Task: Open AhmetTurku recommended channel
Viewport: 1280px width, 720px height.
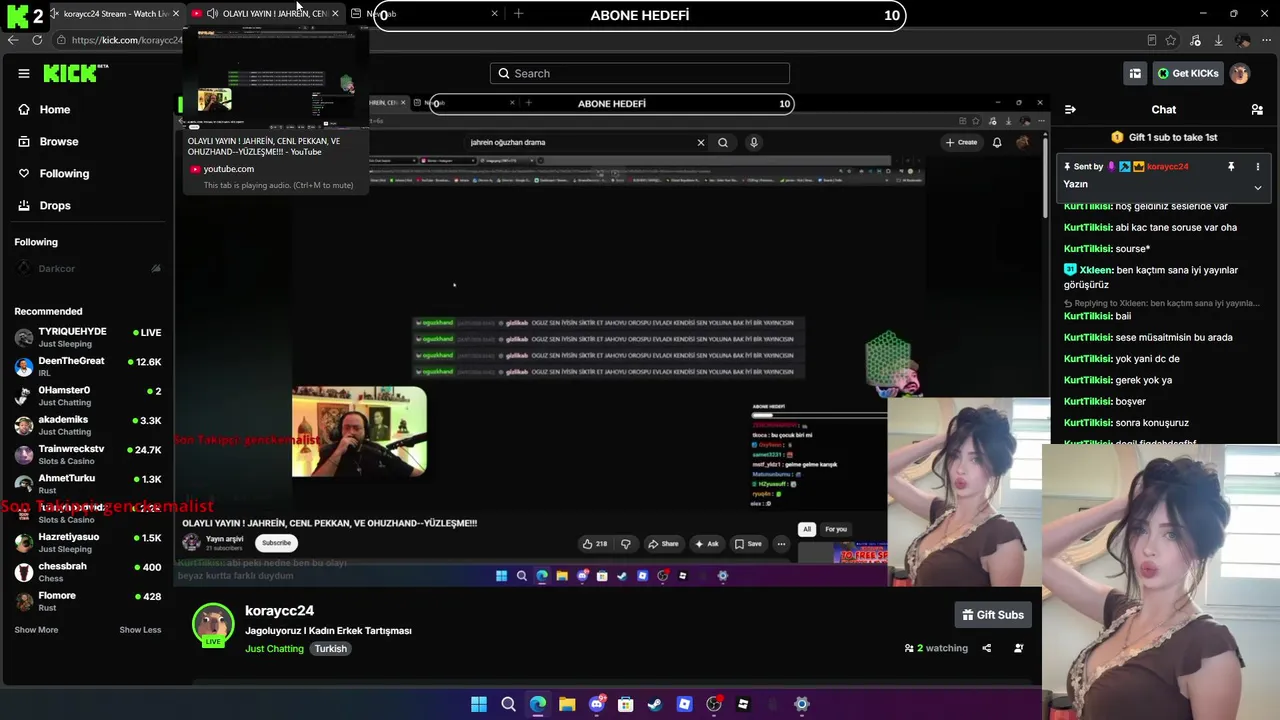Action: 88,484
